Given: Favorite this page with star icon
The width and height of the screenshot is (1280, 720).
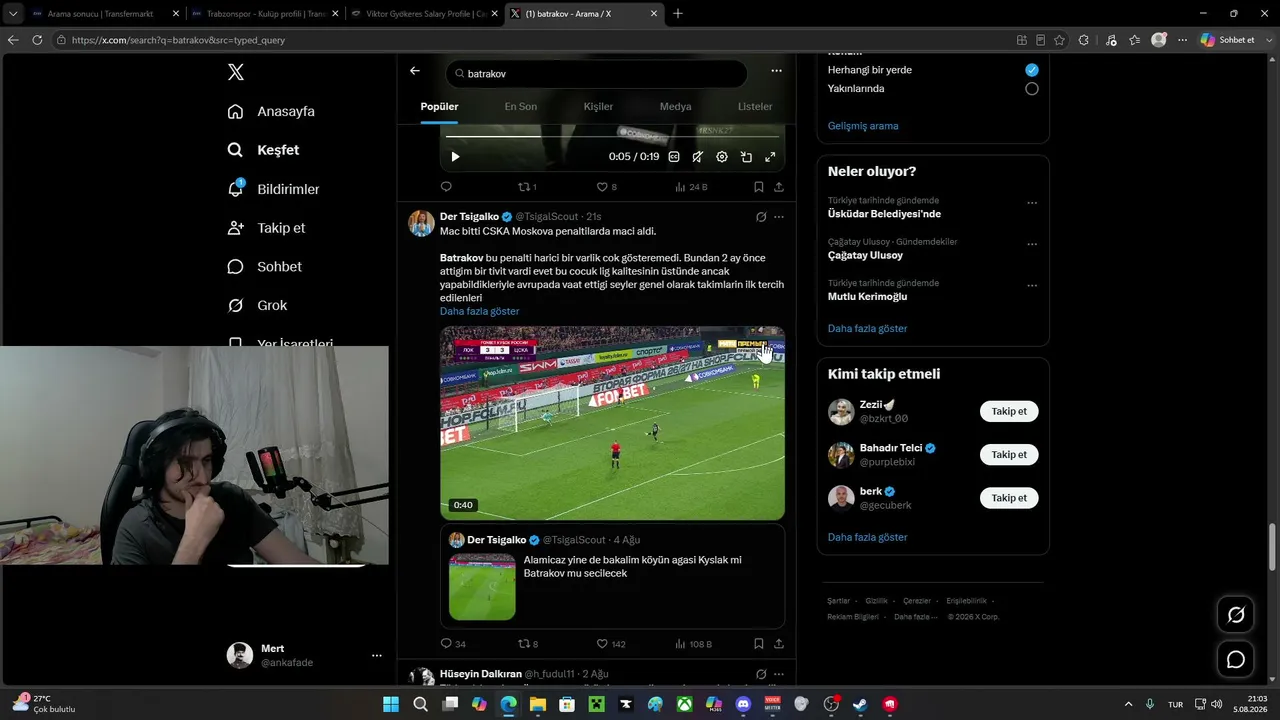Looking at the screenshot, I should coord(1059,40).
